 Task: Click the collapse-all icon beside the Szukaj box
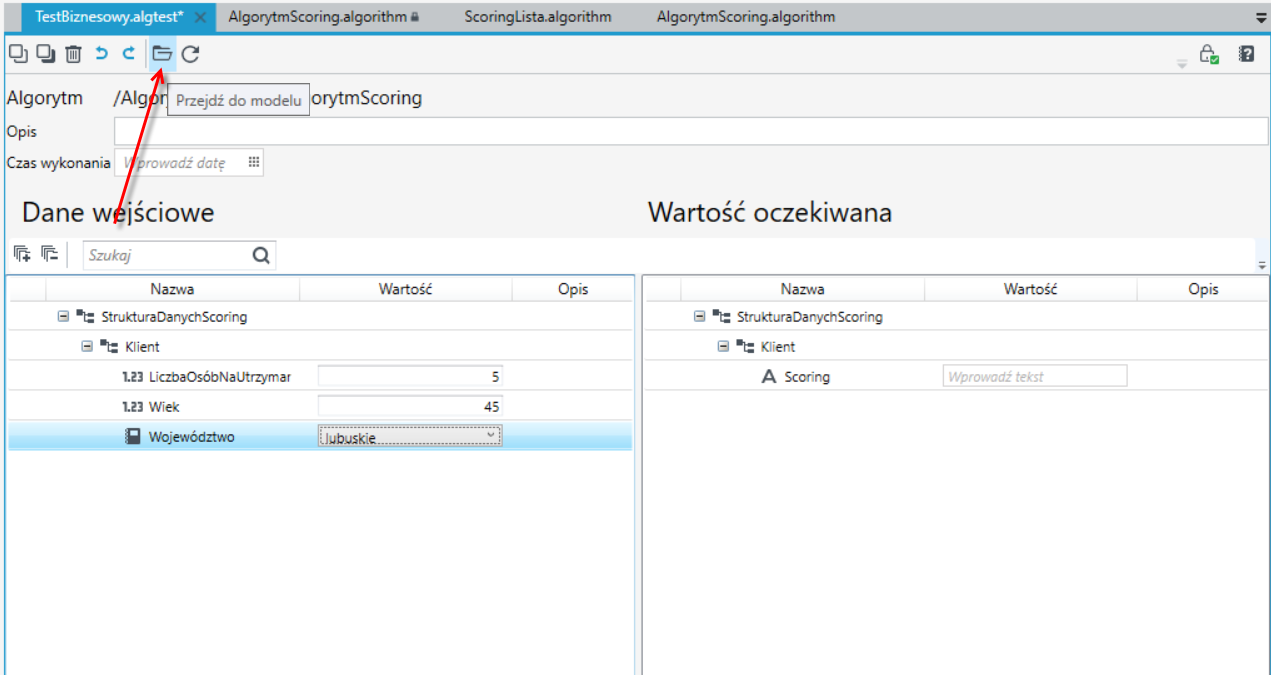coord(50,255)
